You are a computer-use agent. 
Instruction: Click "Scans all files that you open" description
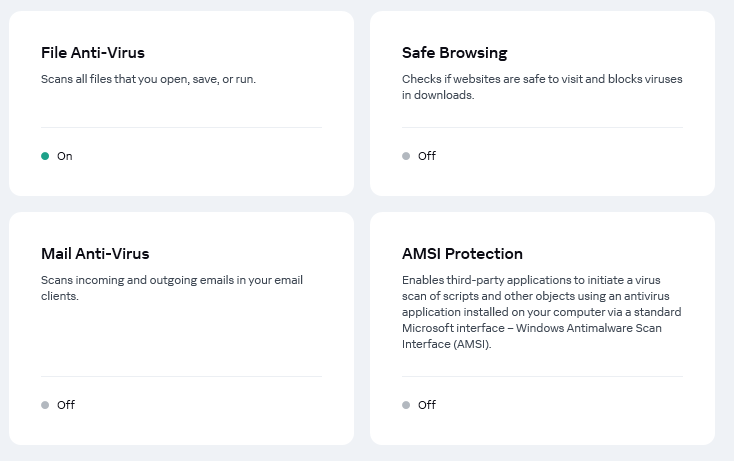tap(149, 79)
